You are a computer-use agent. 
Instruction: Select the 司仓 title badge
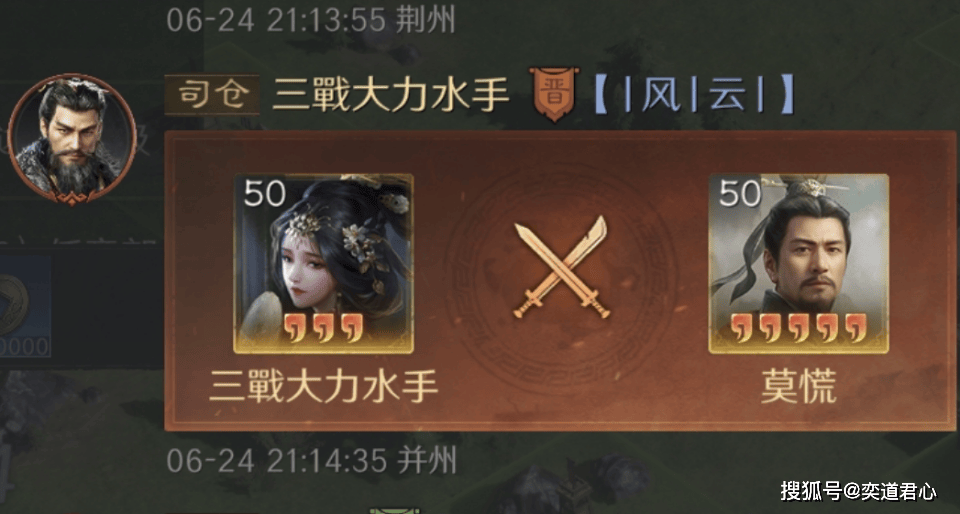click(212, 95)
